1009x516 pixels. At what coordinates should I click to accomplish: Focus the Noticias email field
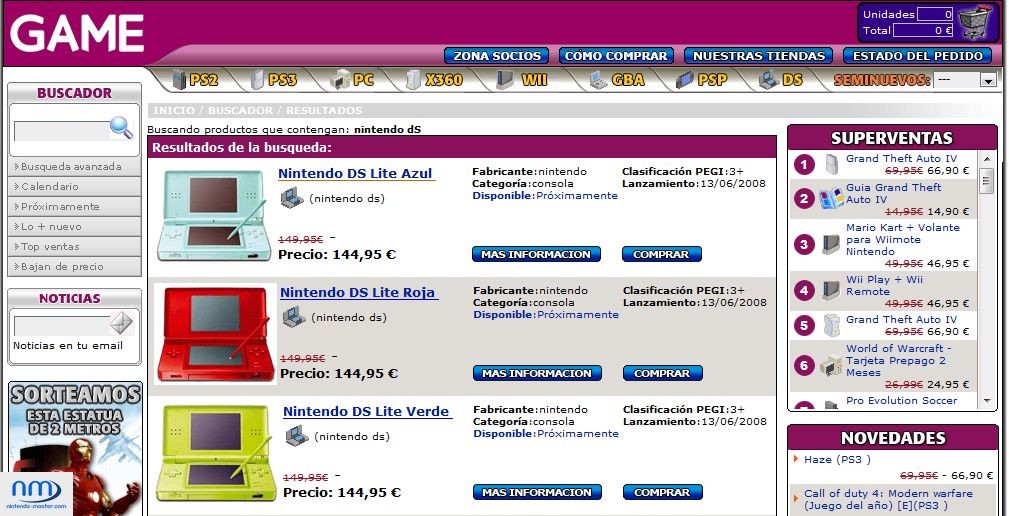[62, 326]
